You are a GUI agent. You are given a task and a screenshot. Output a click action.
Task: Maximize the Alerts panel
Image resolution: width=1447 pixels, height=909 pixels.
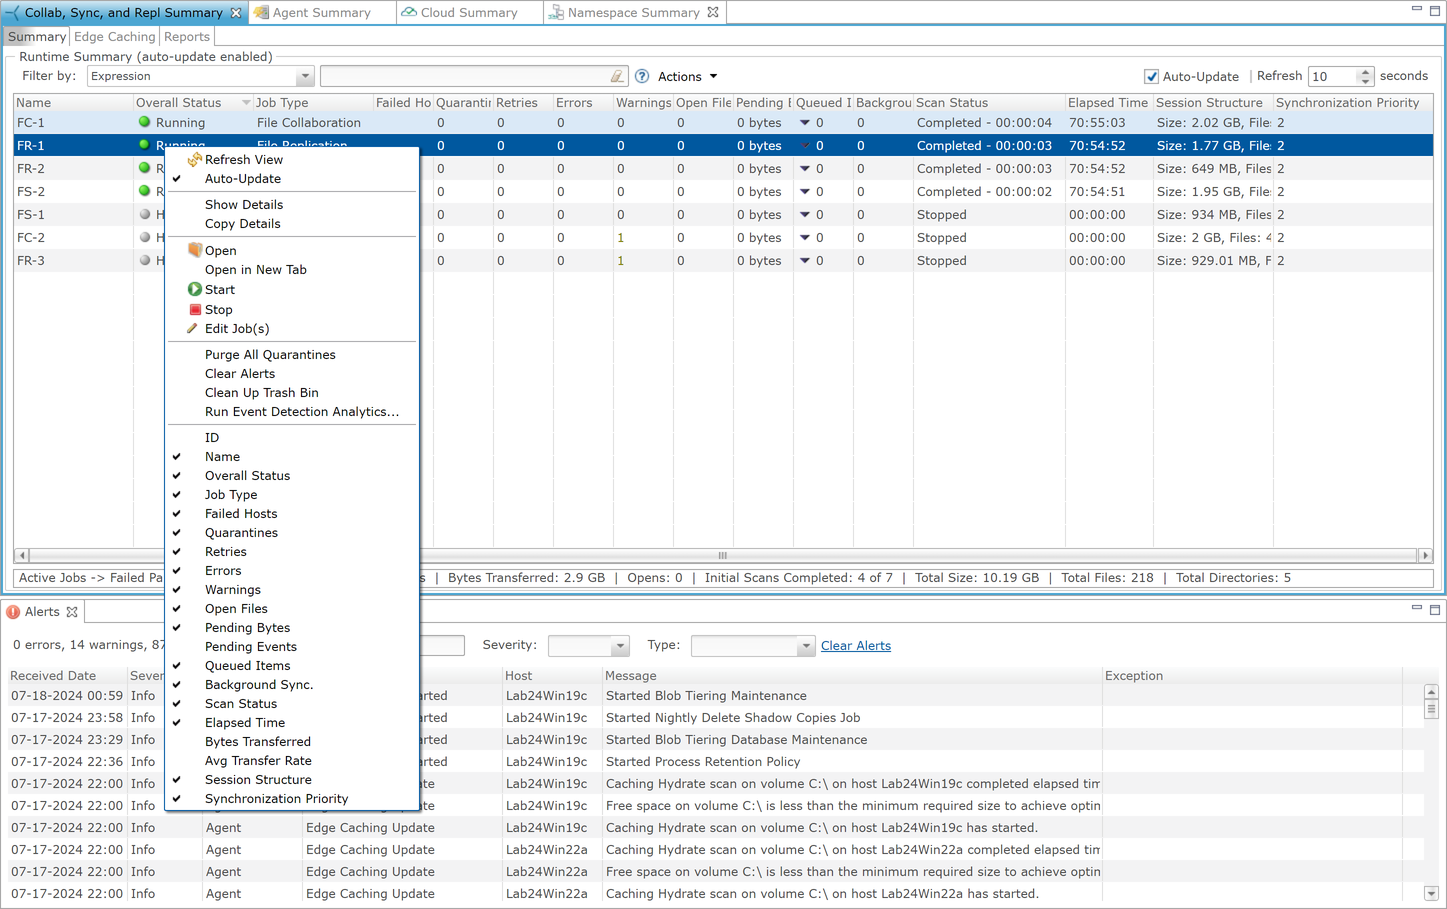(x=1434, y=609)
